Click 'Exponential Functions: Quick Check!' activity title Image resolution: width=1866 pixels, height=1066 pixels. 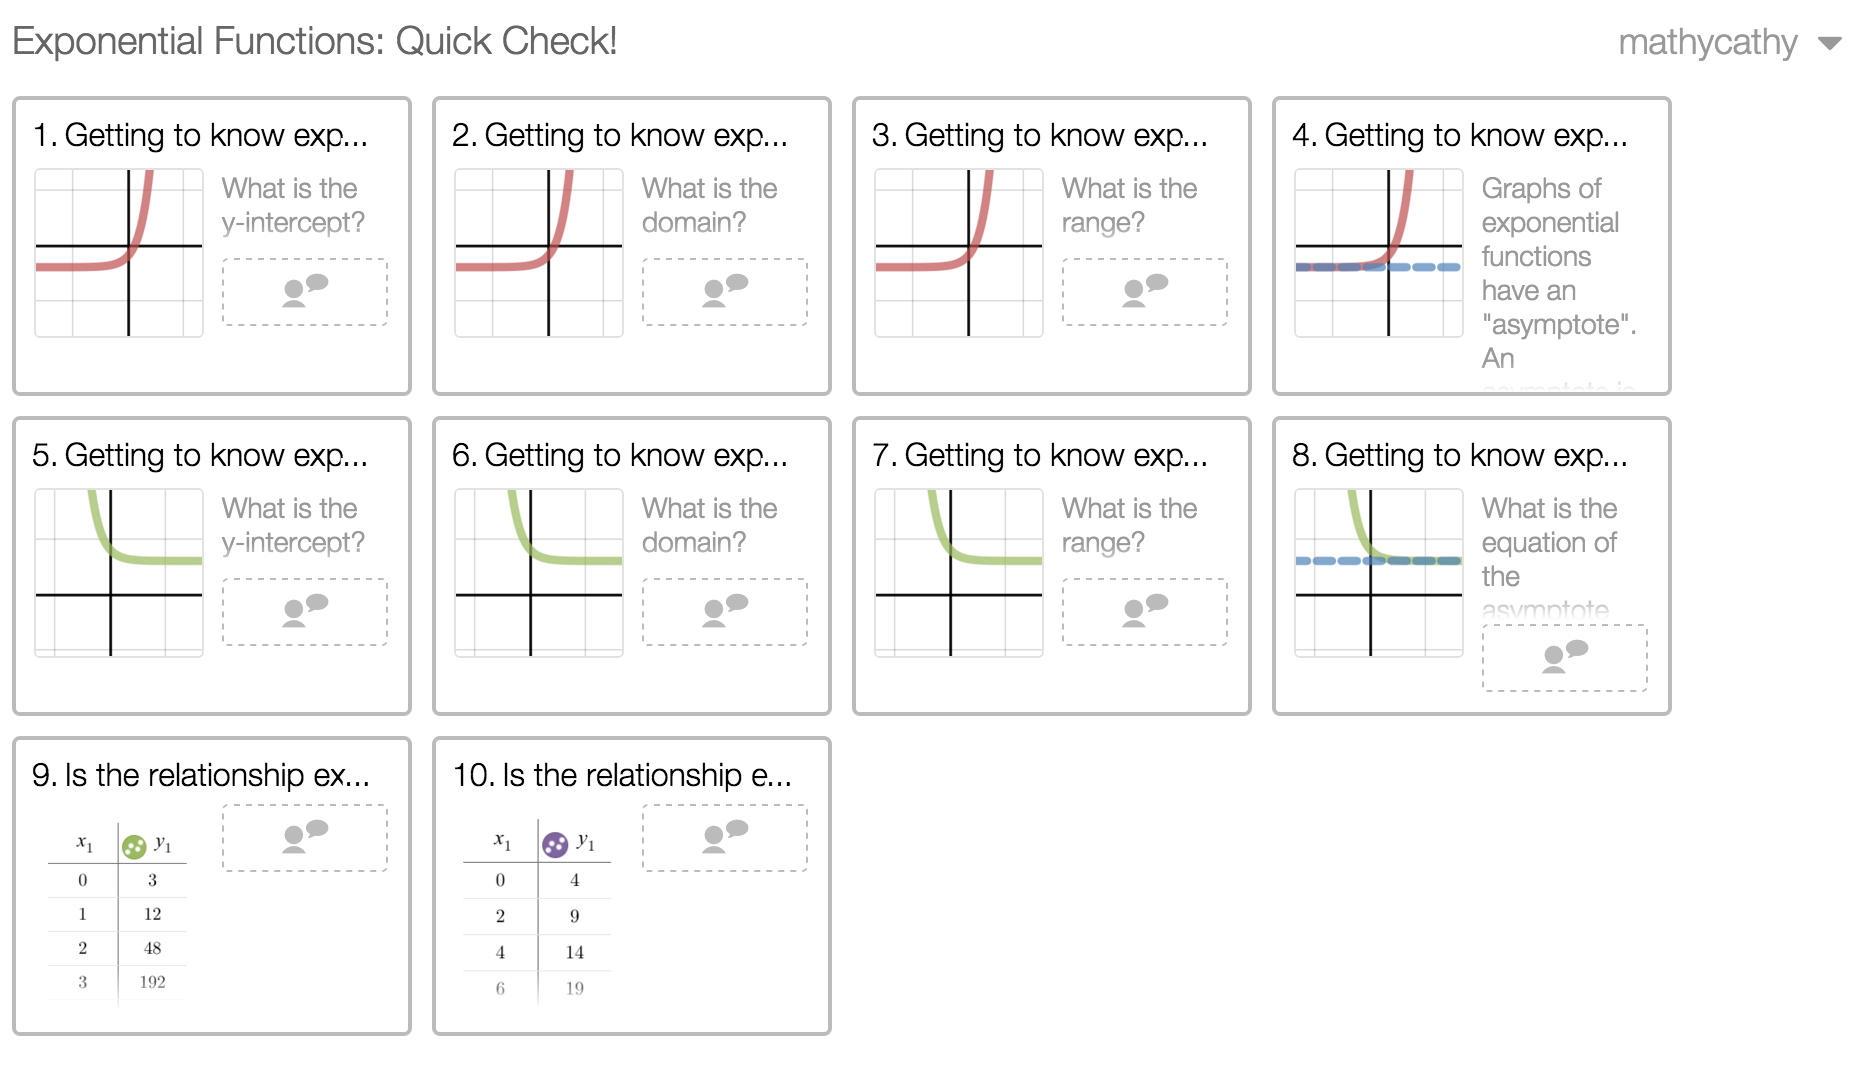tap(315, 41)
